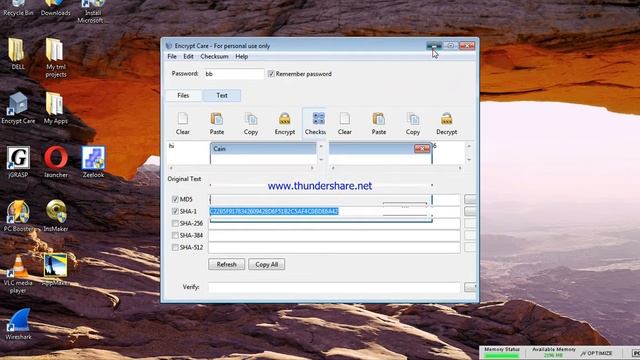The height and width of the screenshot is (360, 640).
Task: Click in the Verify input field
Action: pyautogui.click(x=334, y=287)
